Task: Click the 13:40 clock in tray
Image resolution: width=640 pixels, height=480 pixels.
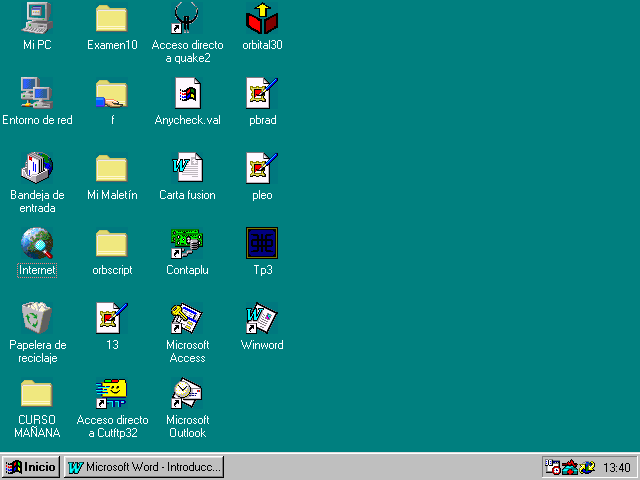Action: 617,467
